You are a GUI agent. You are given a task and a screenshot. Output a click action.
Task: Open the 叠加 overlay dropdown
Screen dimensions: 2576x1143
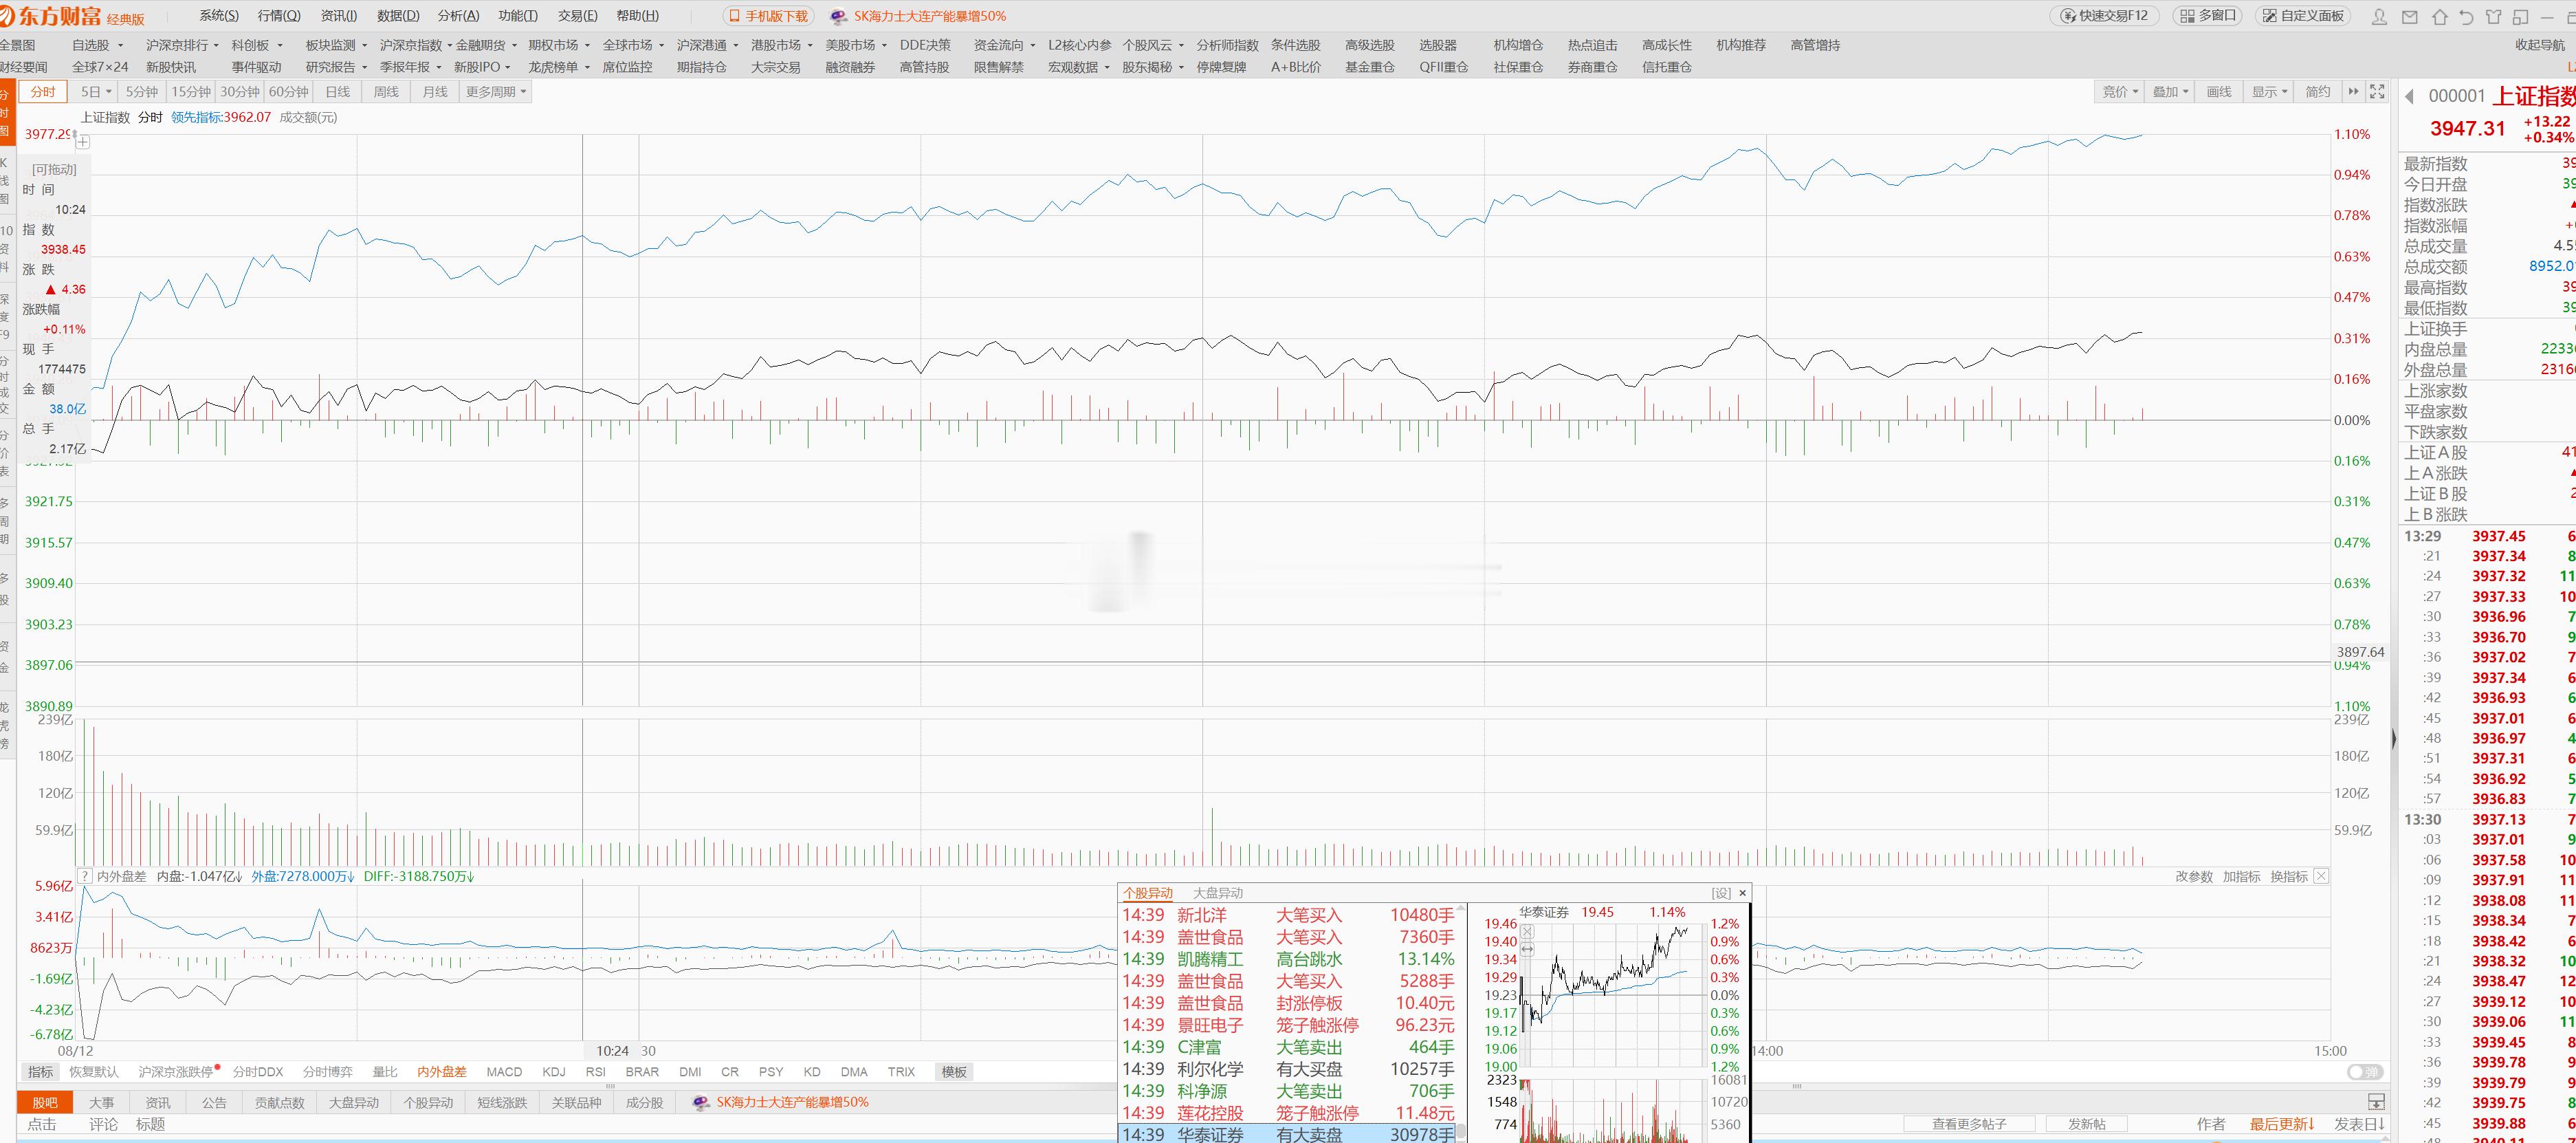2170,92
